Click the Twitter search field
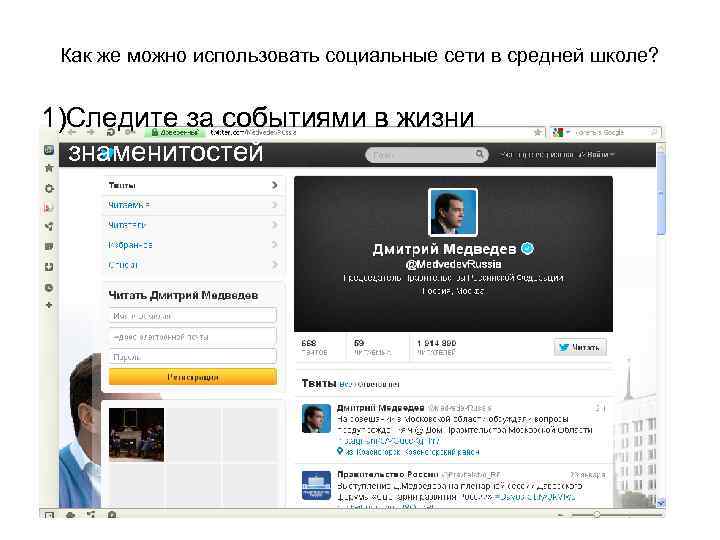 [426, 155]
